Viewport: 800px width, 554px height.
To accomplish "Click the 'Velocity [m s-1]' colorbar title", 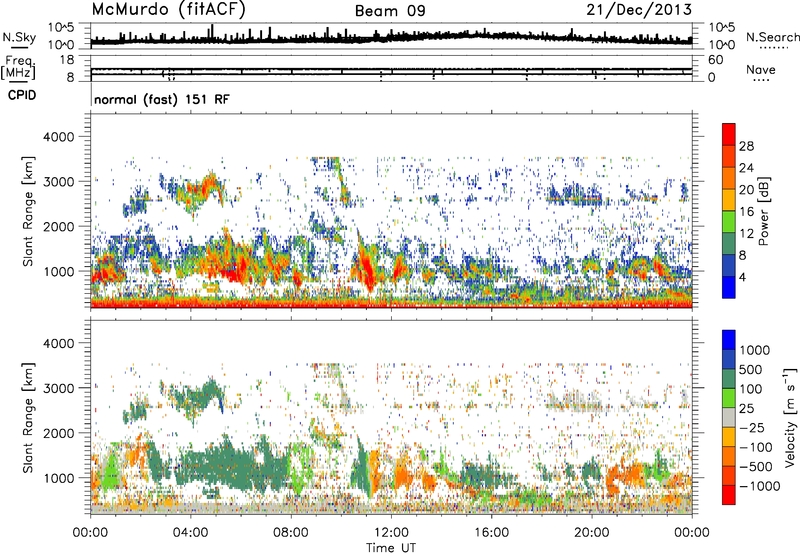I will click(790, 417).
